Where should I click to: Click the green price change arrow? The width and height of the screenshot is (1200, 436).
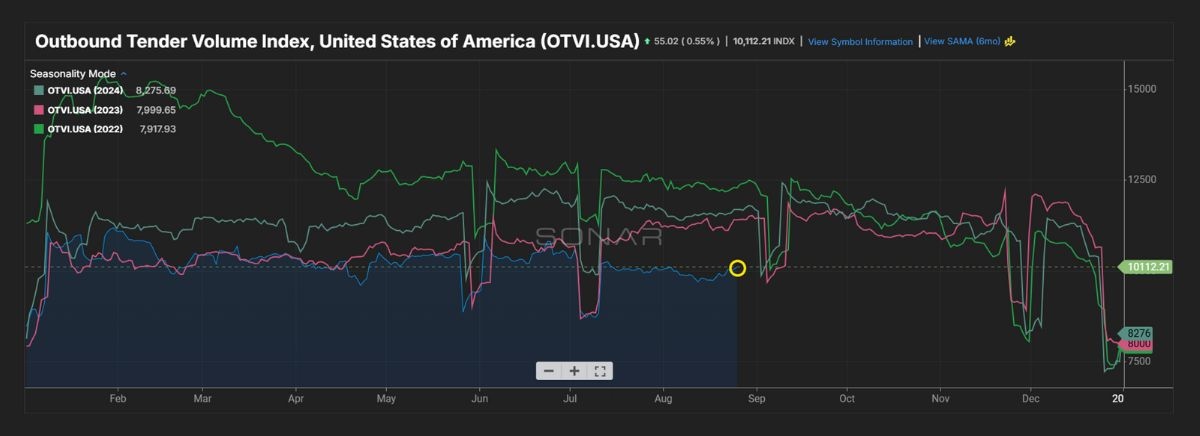(x=647, y=42)
